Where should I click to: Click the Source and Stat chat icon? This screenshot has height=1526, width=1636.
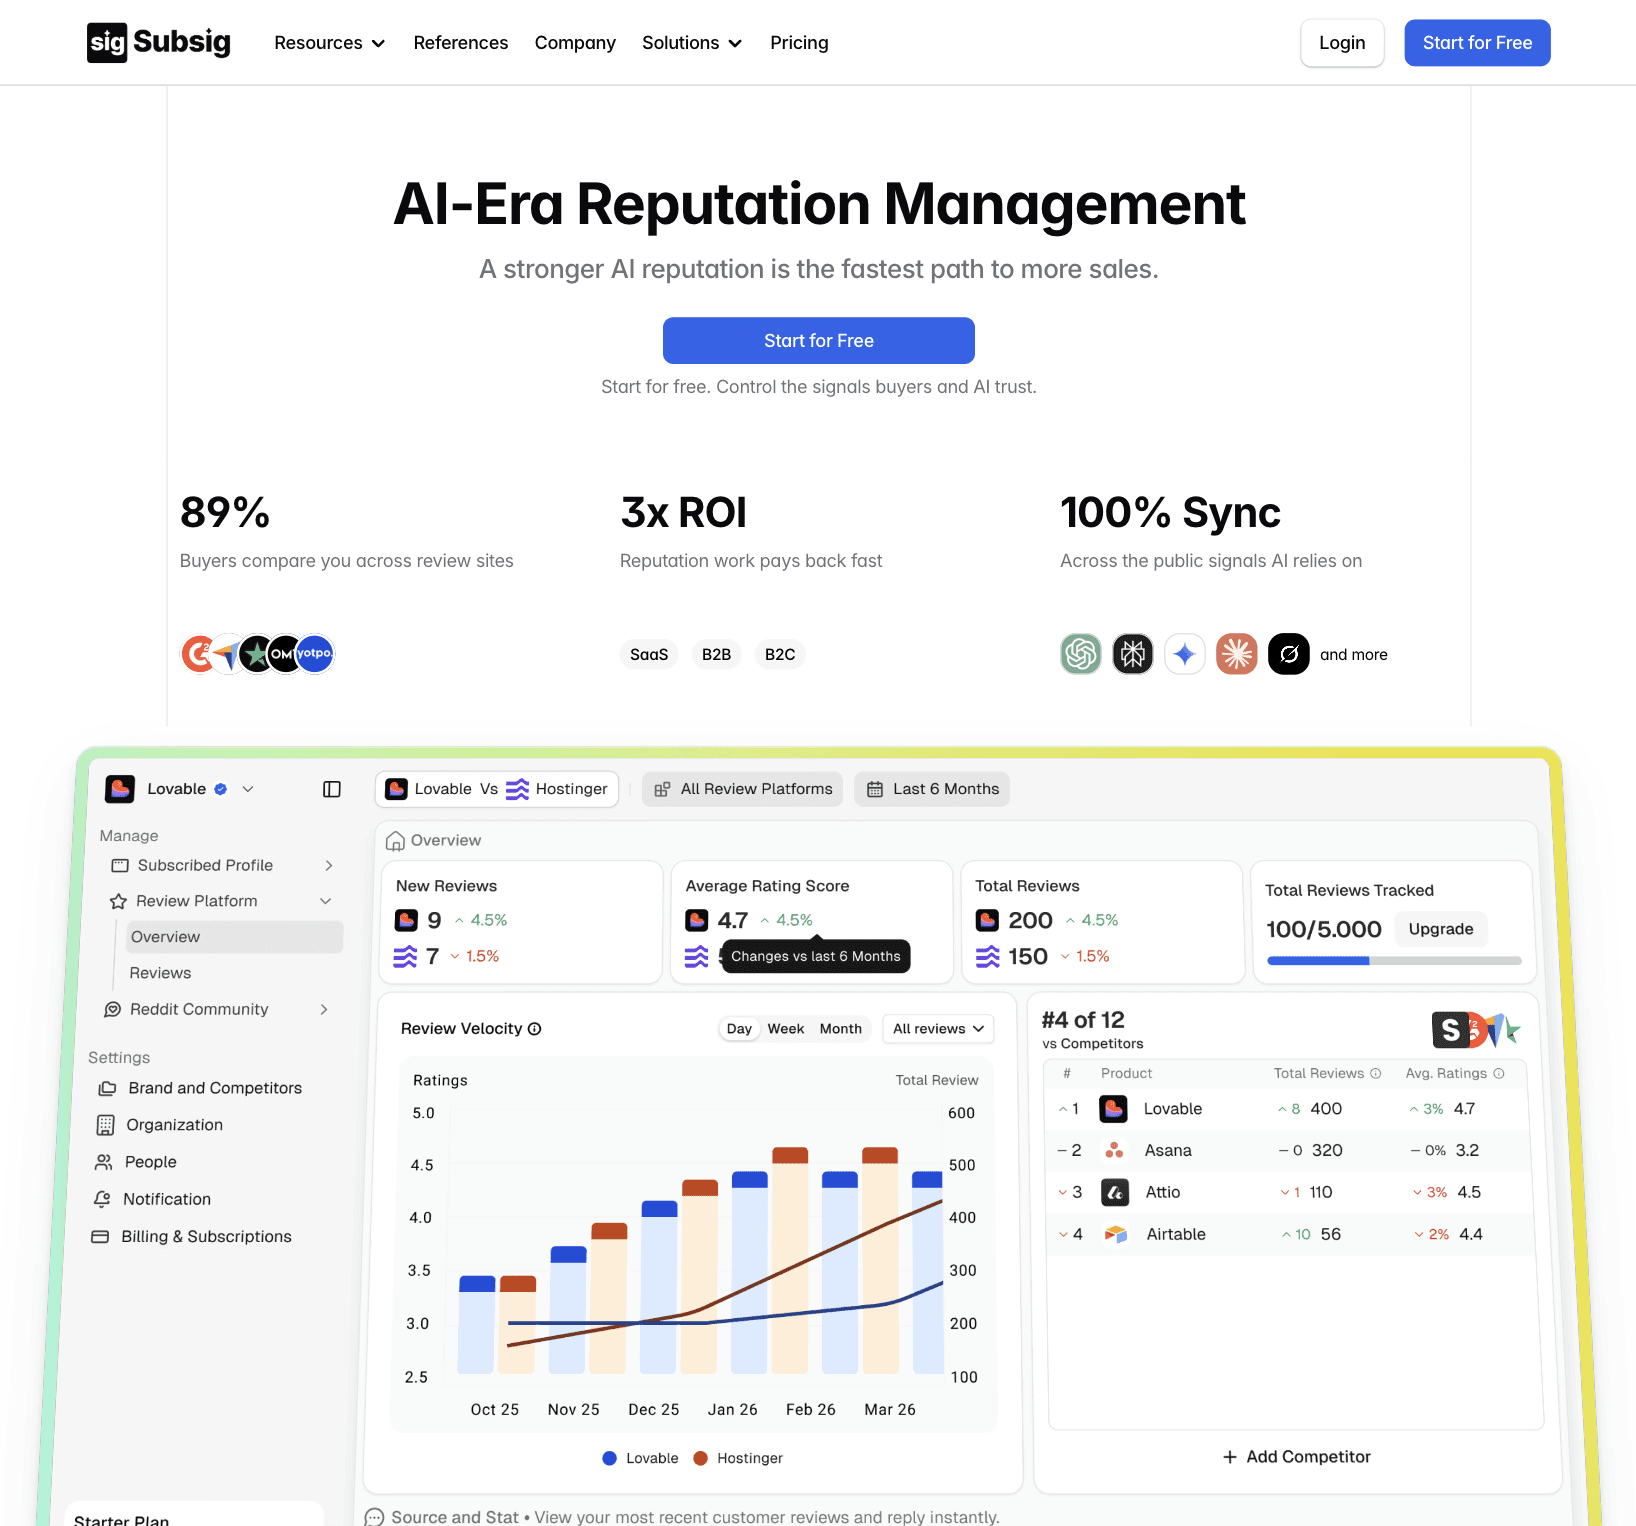374,1517
